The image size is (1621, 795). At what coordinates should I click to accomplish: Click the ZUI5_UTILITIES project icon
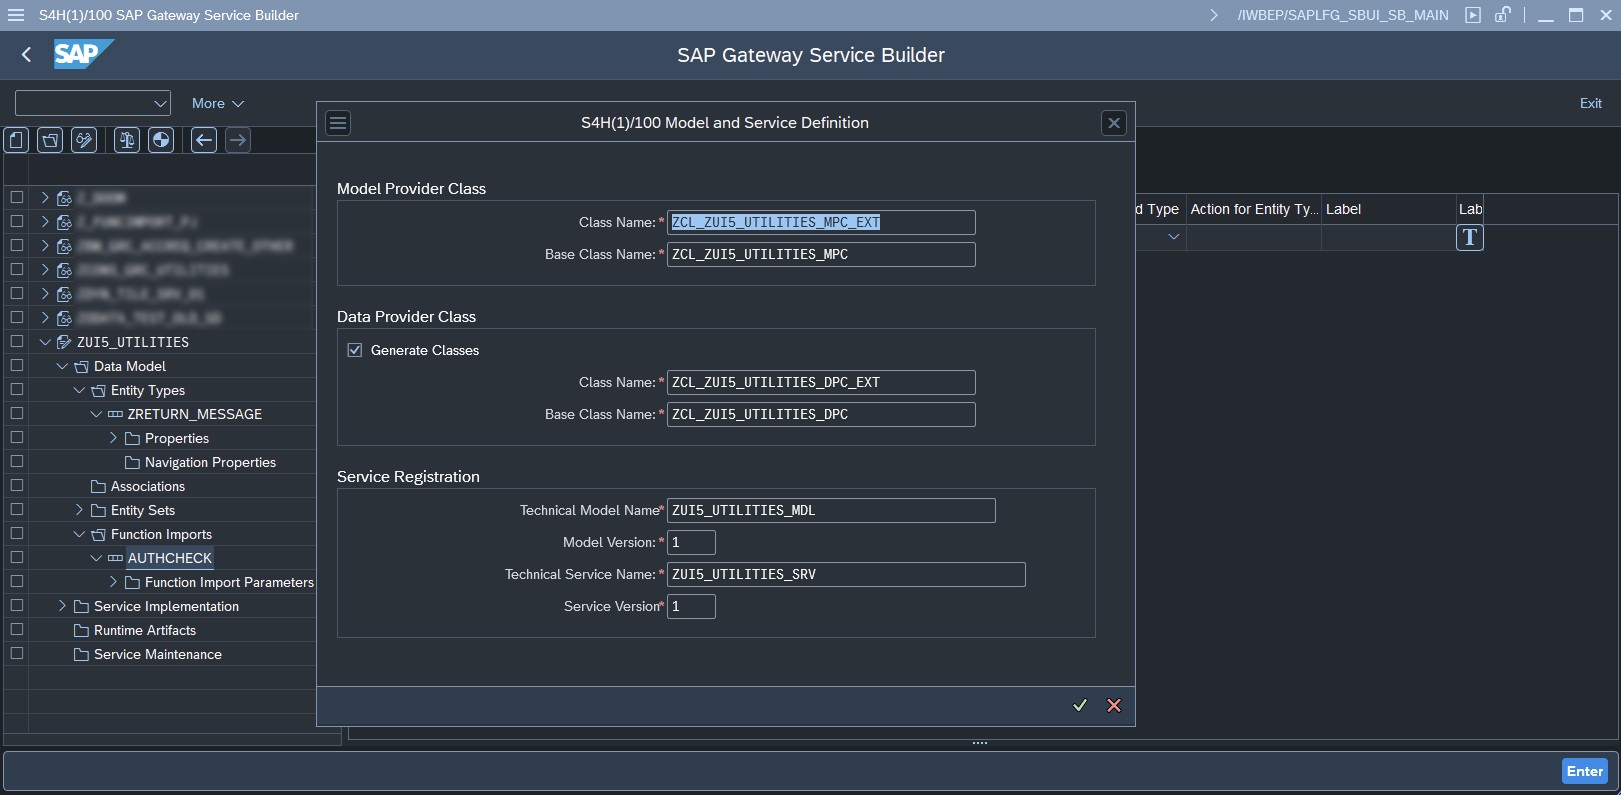(x=64, y=342)
